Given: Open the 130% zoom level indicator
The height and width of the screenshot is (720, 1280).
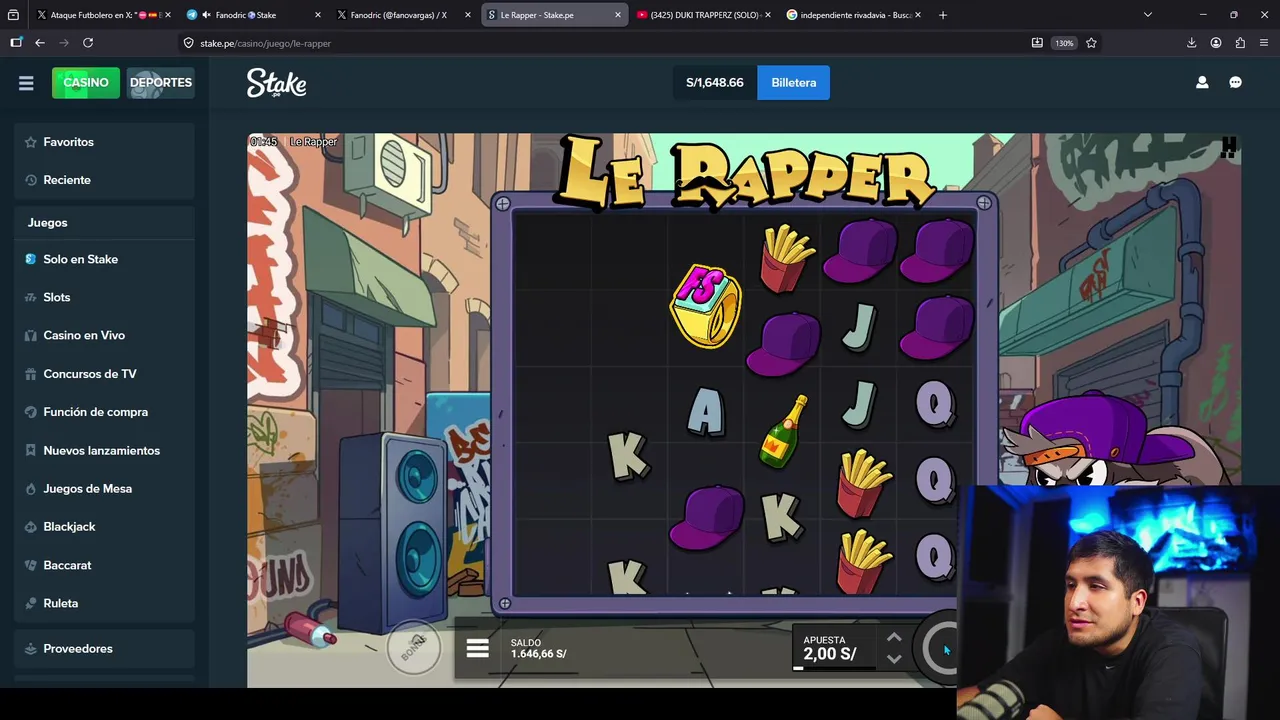Looking at the screenshot, I should [x=1064, y=43].
